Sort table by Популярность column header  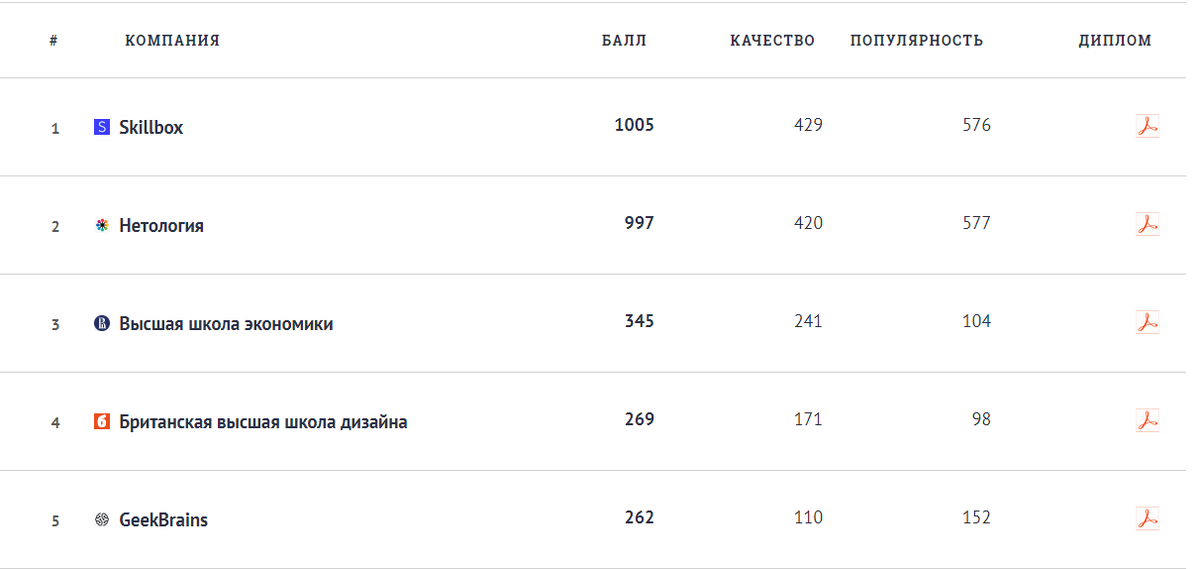coord(917,41)
